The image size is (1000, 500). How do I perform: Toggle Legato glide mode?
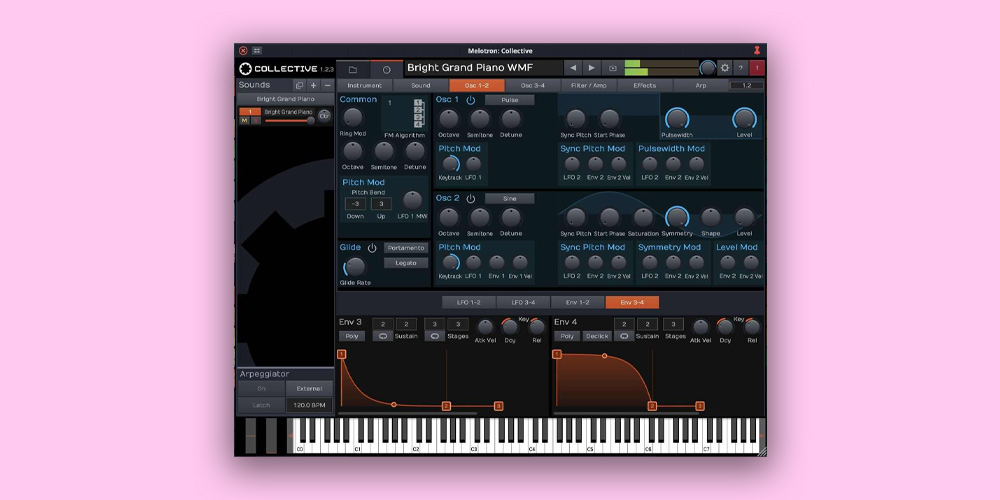(x=406, y=263)
